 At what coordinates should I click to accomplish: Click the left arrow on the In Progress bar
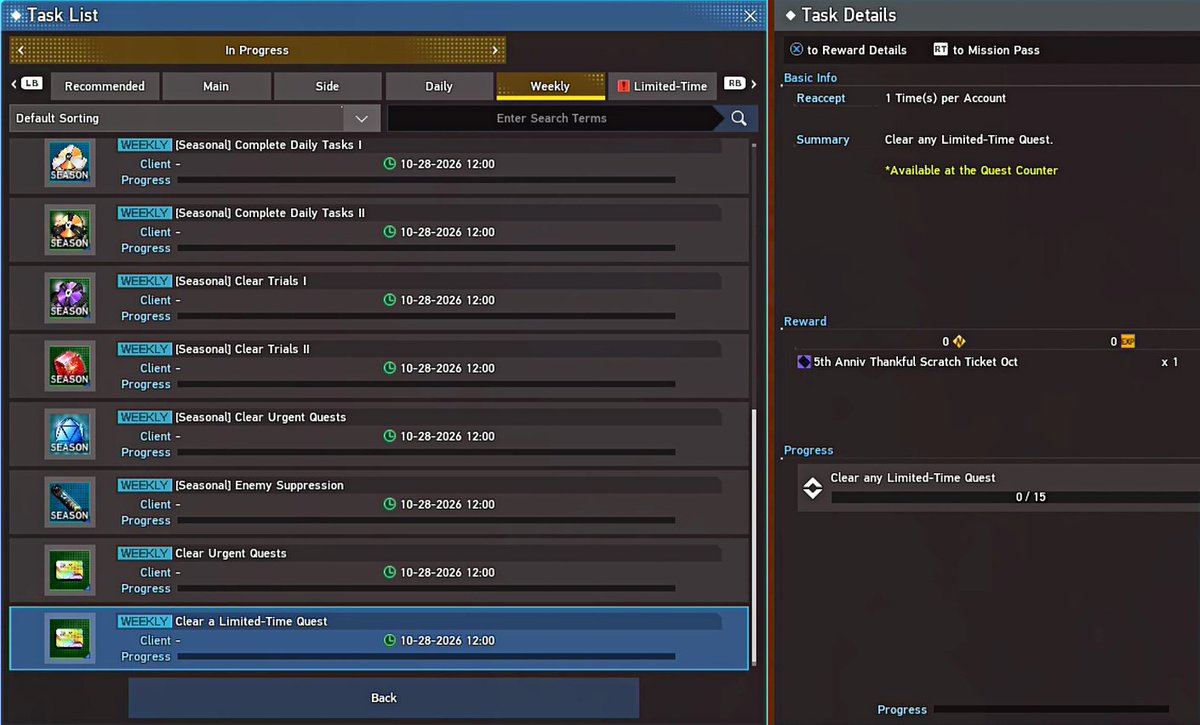[x=21, y=50]
